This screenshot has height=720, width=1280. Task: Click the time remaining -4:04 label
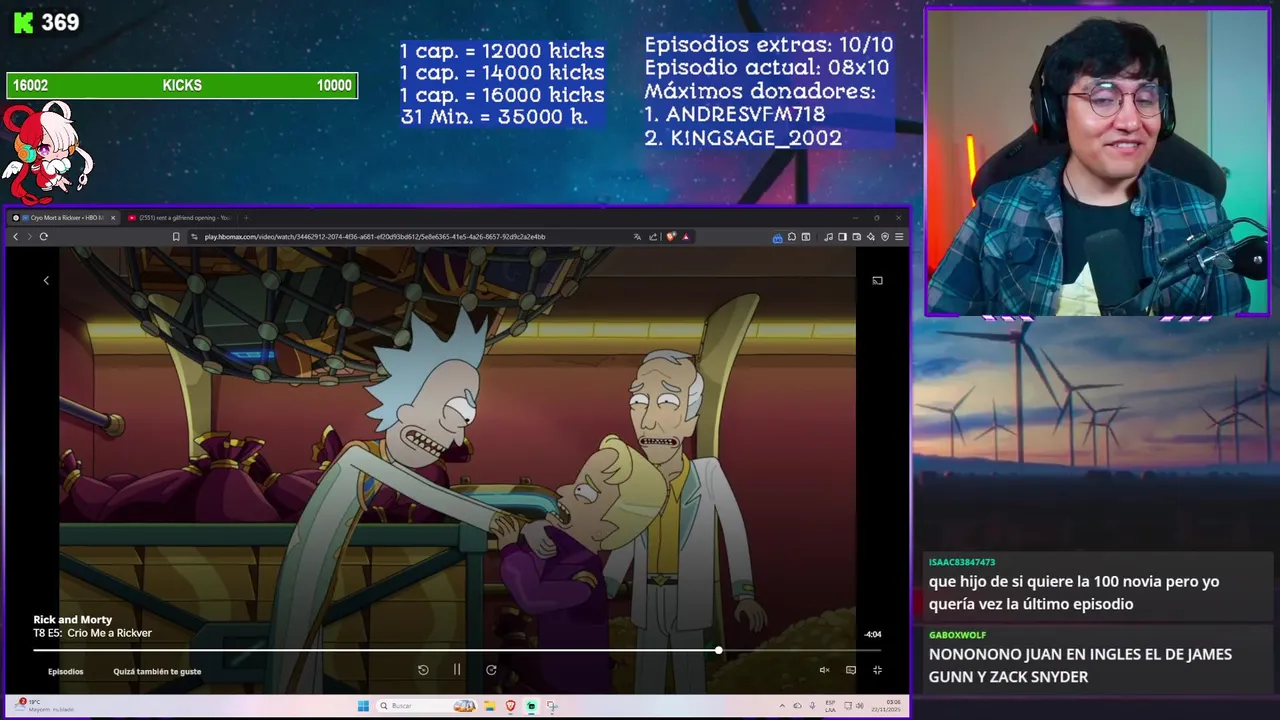pyautogui.click(x=873, y=634)
